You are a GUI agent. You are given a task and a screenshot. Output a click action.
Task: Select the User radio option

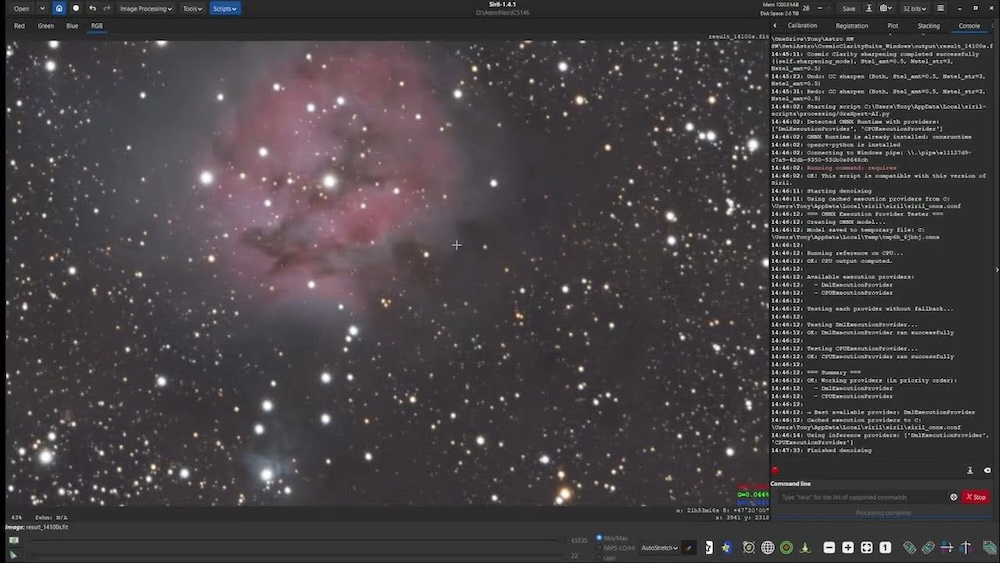(599, 557)
